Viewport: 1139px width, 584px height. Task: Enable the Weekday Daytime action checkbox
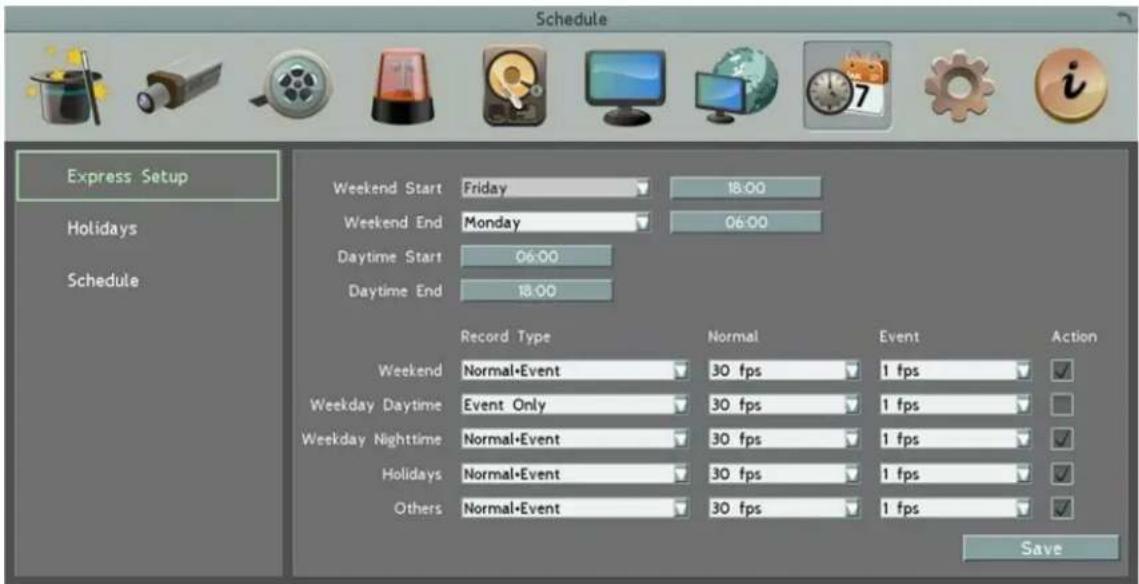tap(1062, 405)
